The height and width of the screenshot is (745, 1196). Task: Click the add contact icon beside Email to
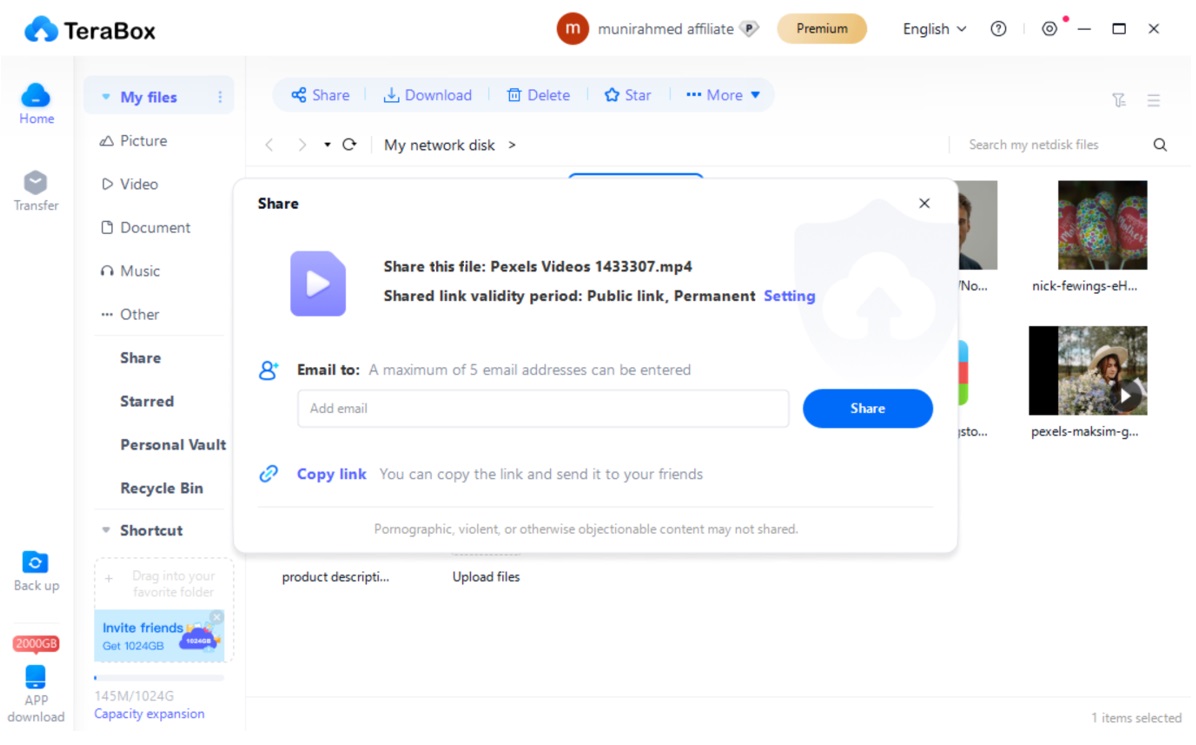[268, 371]
